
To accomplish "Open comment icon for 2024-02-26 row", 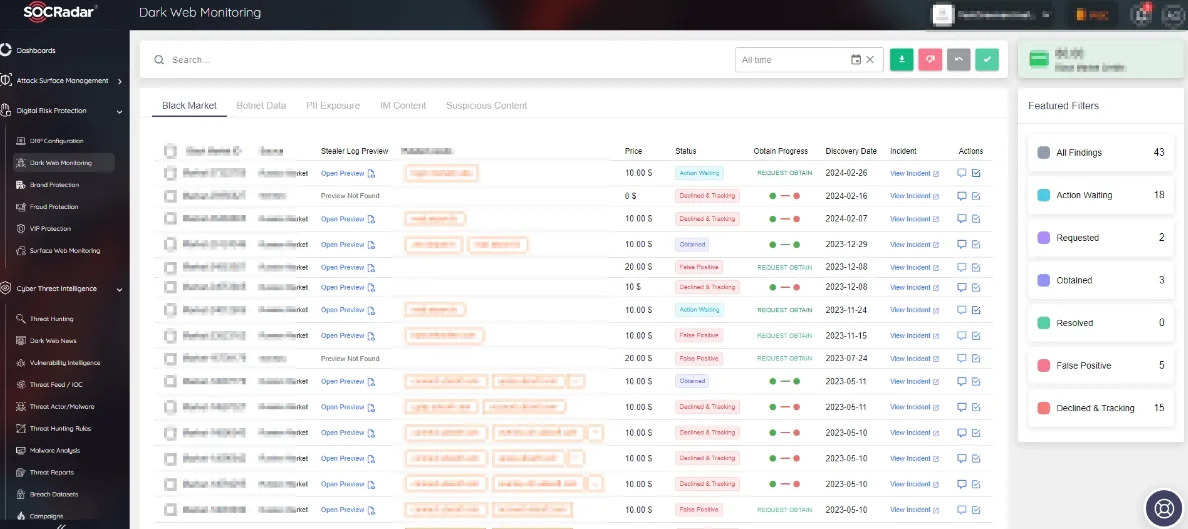I will point(962,173).
